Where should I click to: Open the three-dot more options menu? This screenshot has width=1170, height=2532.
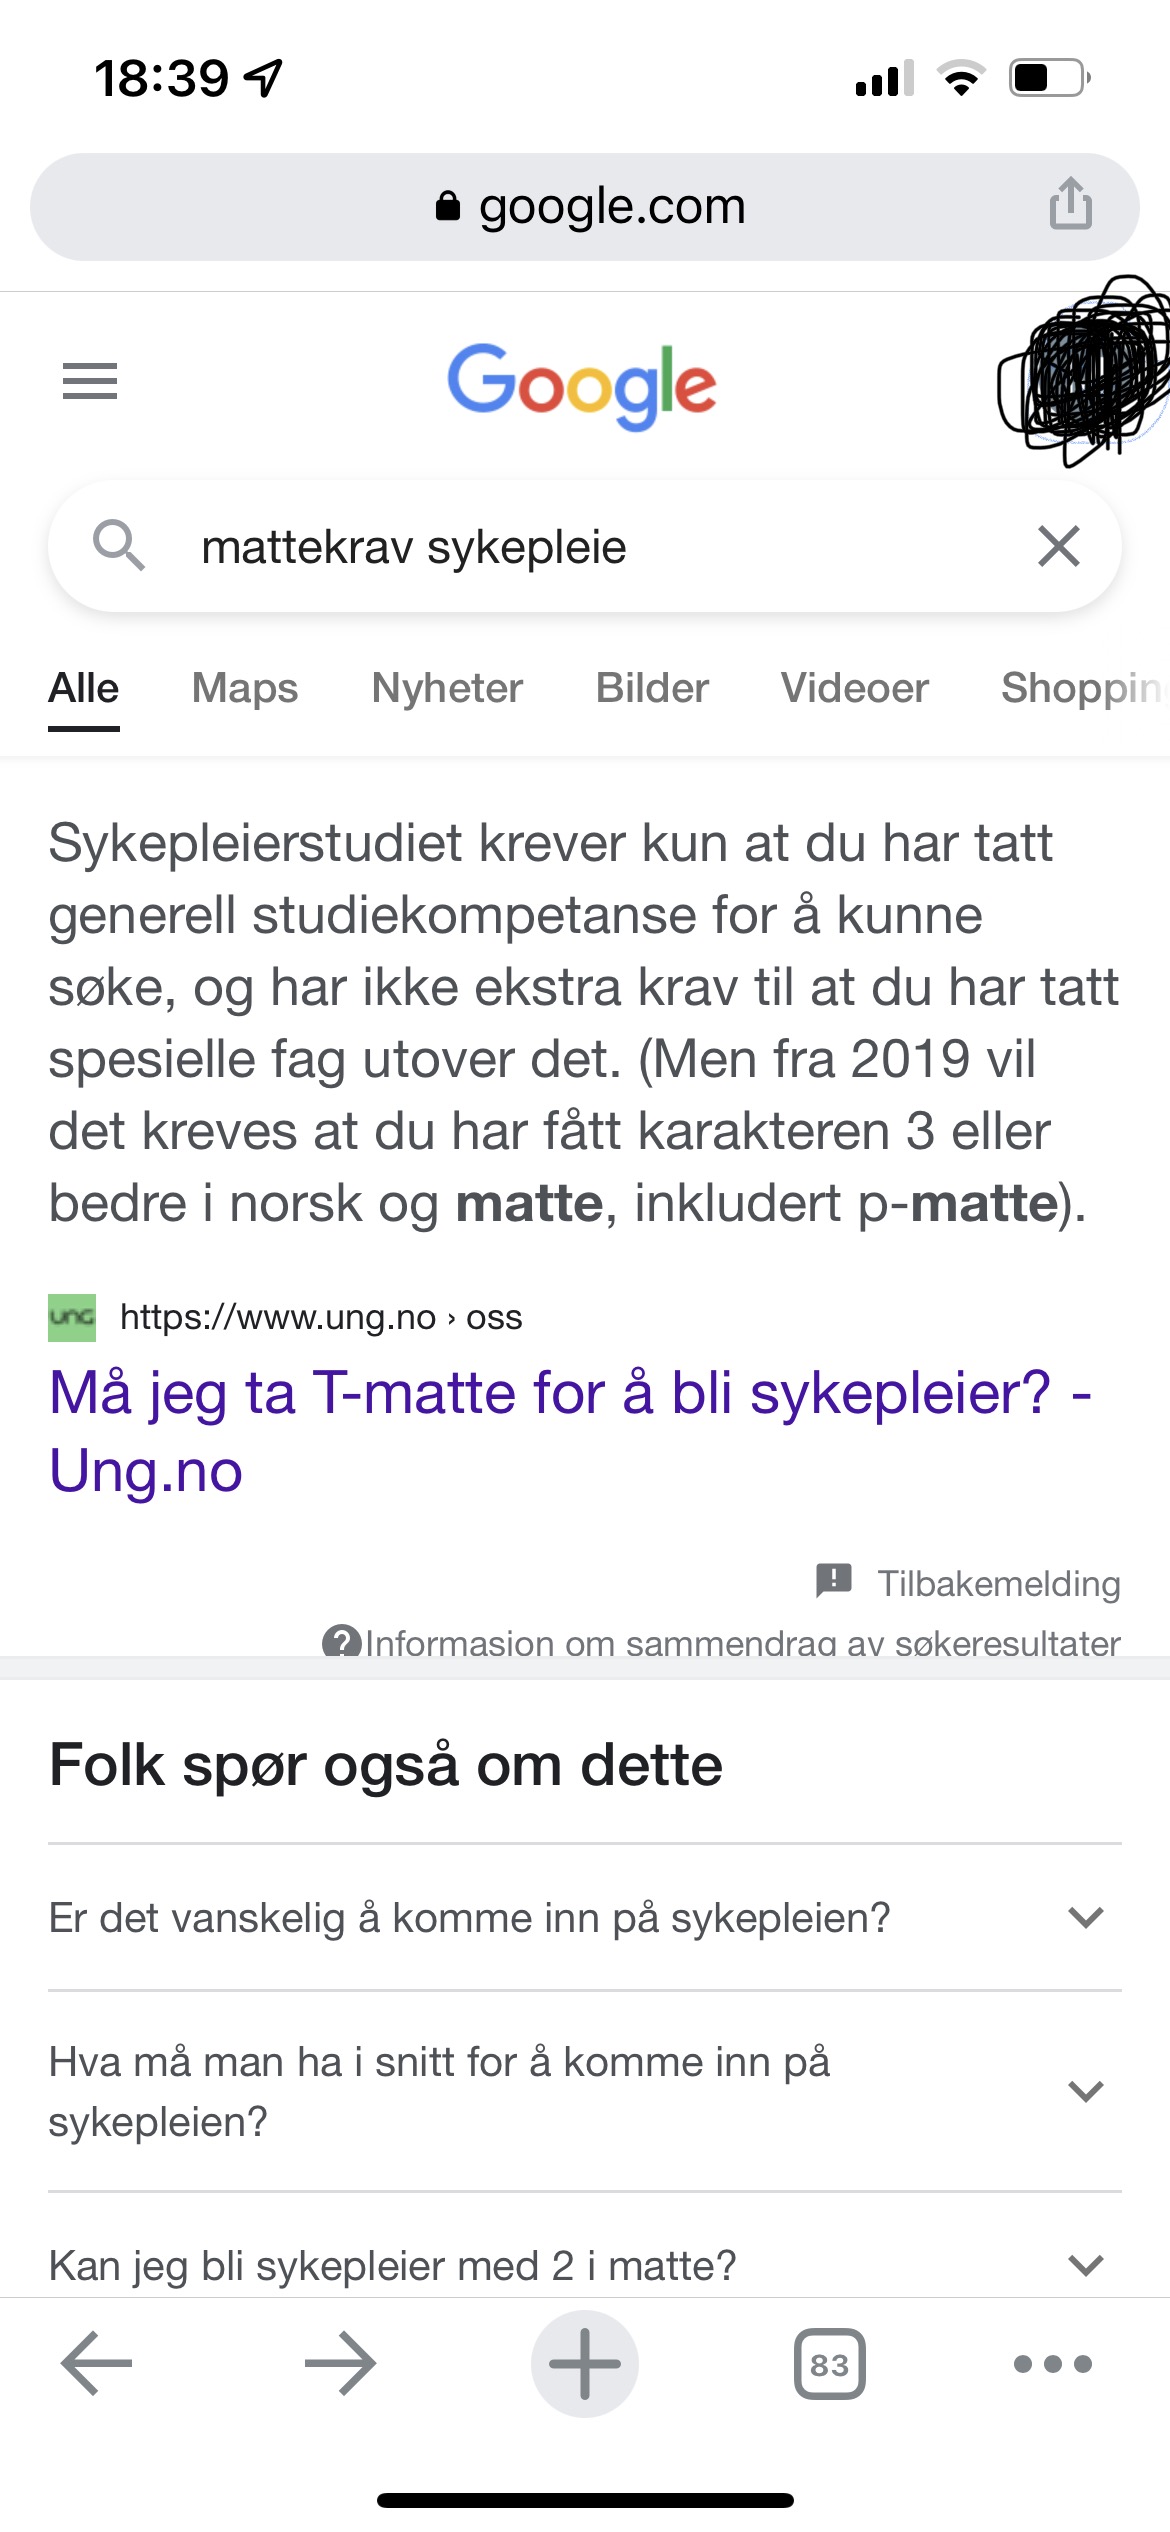tap(1052, 2364)
